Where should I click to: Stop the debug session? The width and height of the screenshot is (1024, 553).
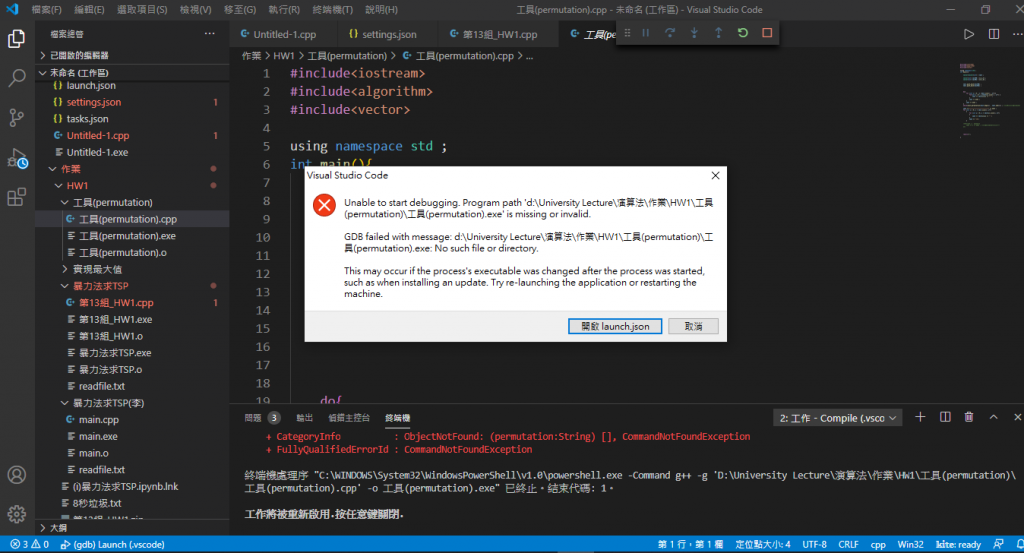[767, 33]
